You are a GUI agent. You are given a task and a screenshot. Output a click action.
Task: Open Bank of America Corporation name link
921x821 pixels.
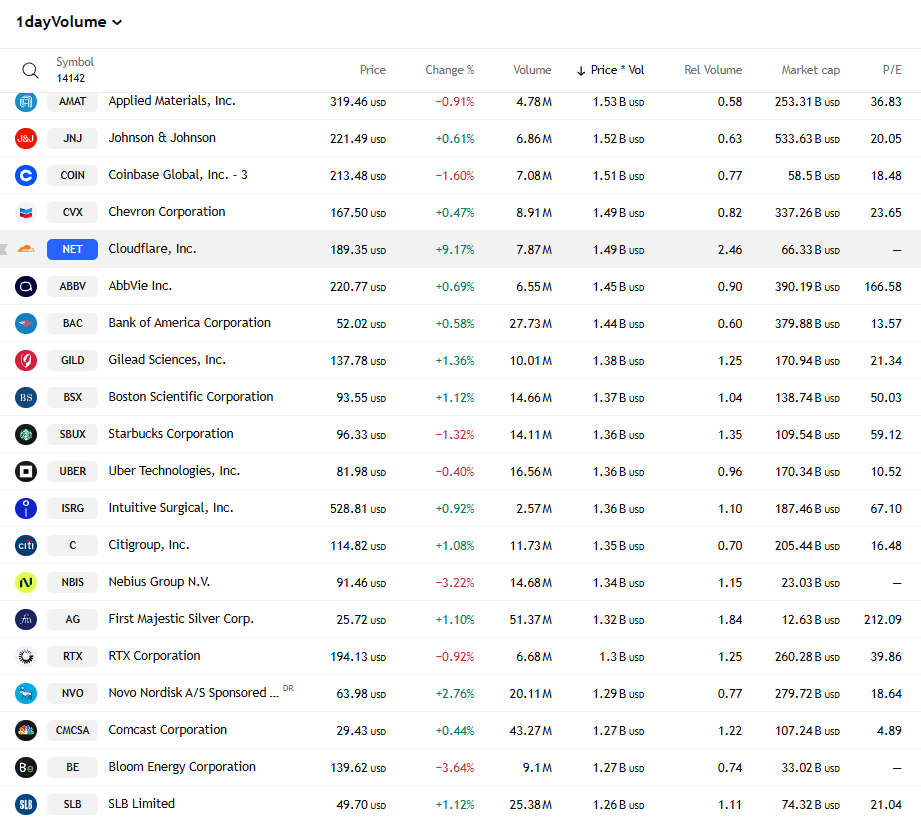point(189,323)
